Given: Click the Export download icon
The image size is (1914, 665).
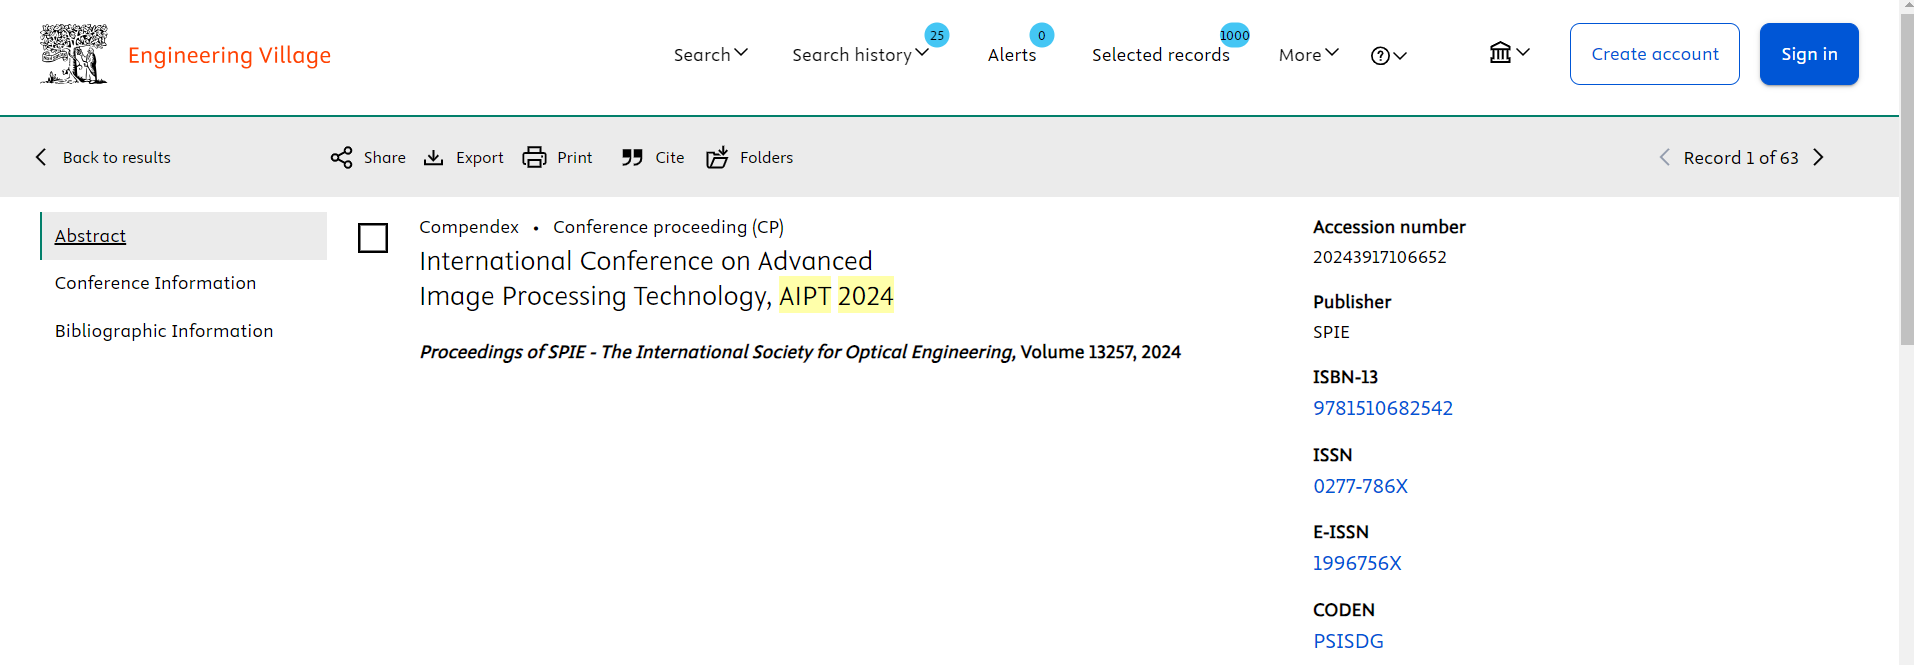Looking at the screenshot, I should (x=433, y=157).
